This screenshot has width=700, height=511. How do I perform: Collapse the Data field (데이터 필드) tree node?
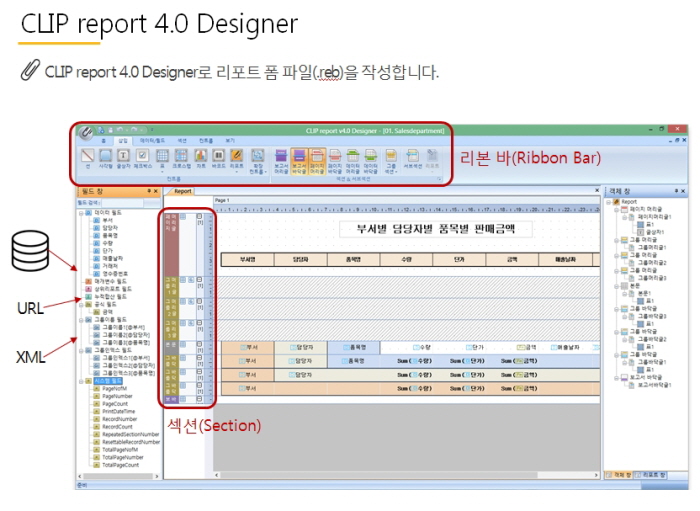(x=81, y=213)
